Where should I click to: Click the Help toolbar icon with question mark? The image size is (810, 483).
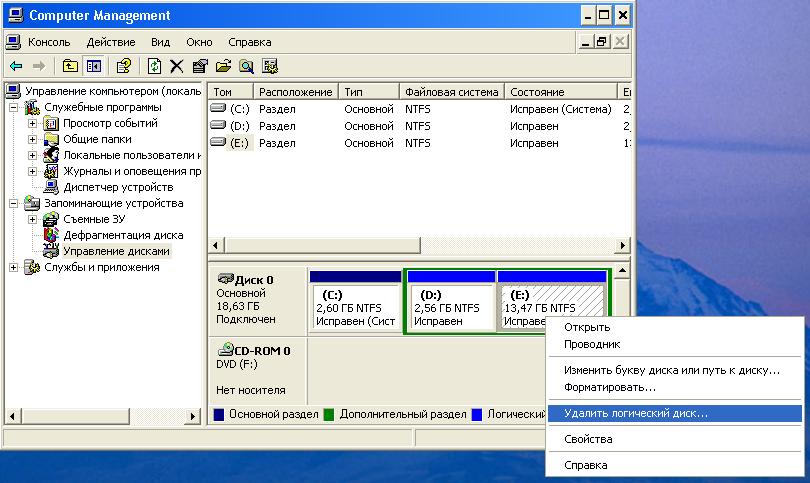point(124,66)
